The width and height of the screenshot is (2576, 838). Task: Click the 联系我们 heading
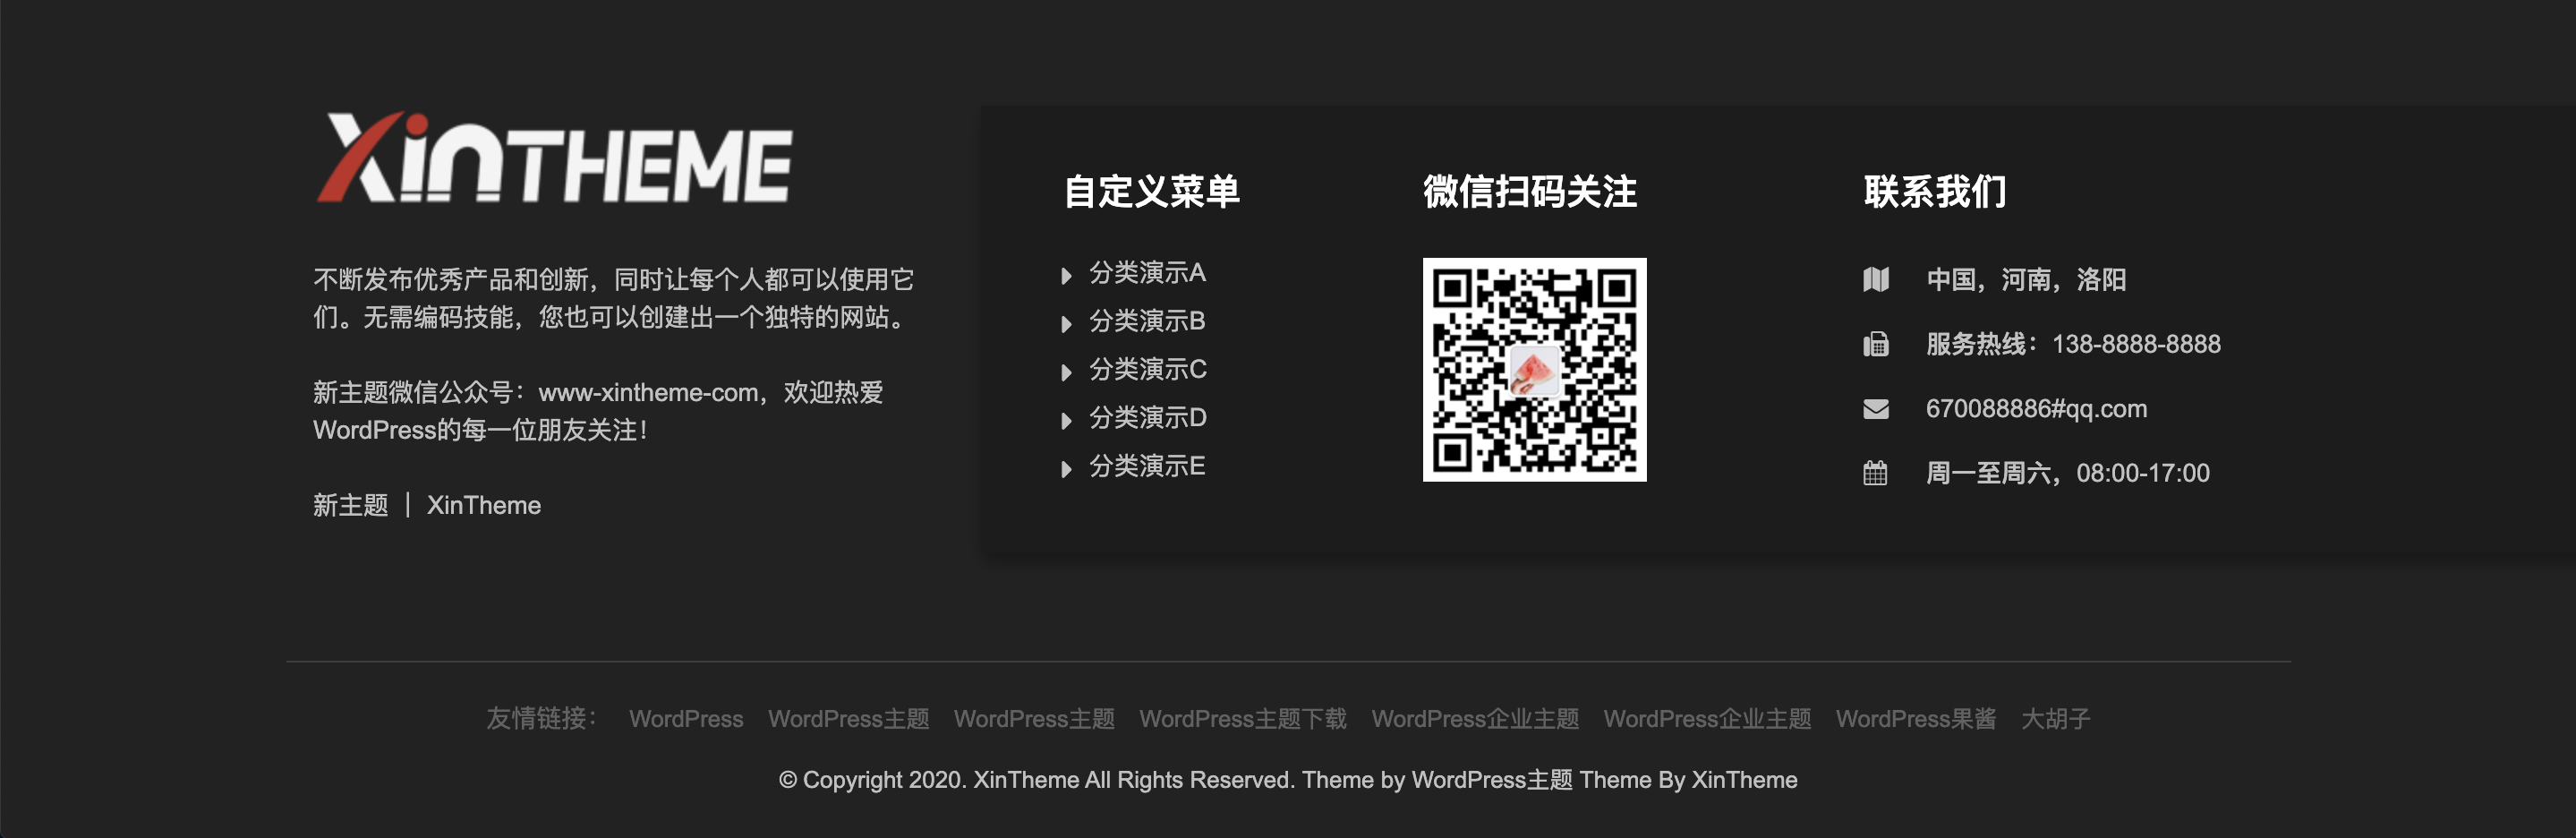1935,191
